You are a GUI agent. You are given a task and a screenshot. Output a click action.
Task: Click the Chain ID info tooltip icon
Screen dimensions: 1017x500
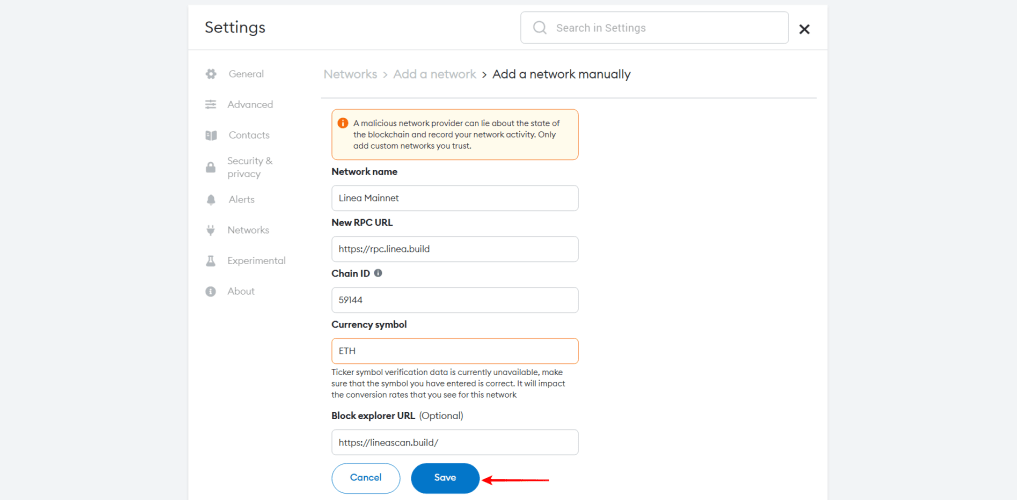pyautogui.click(x=378, y=272)
